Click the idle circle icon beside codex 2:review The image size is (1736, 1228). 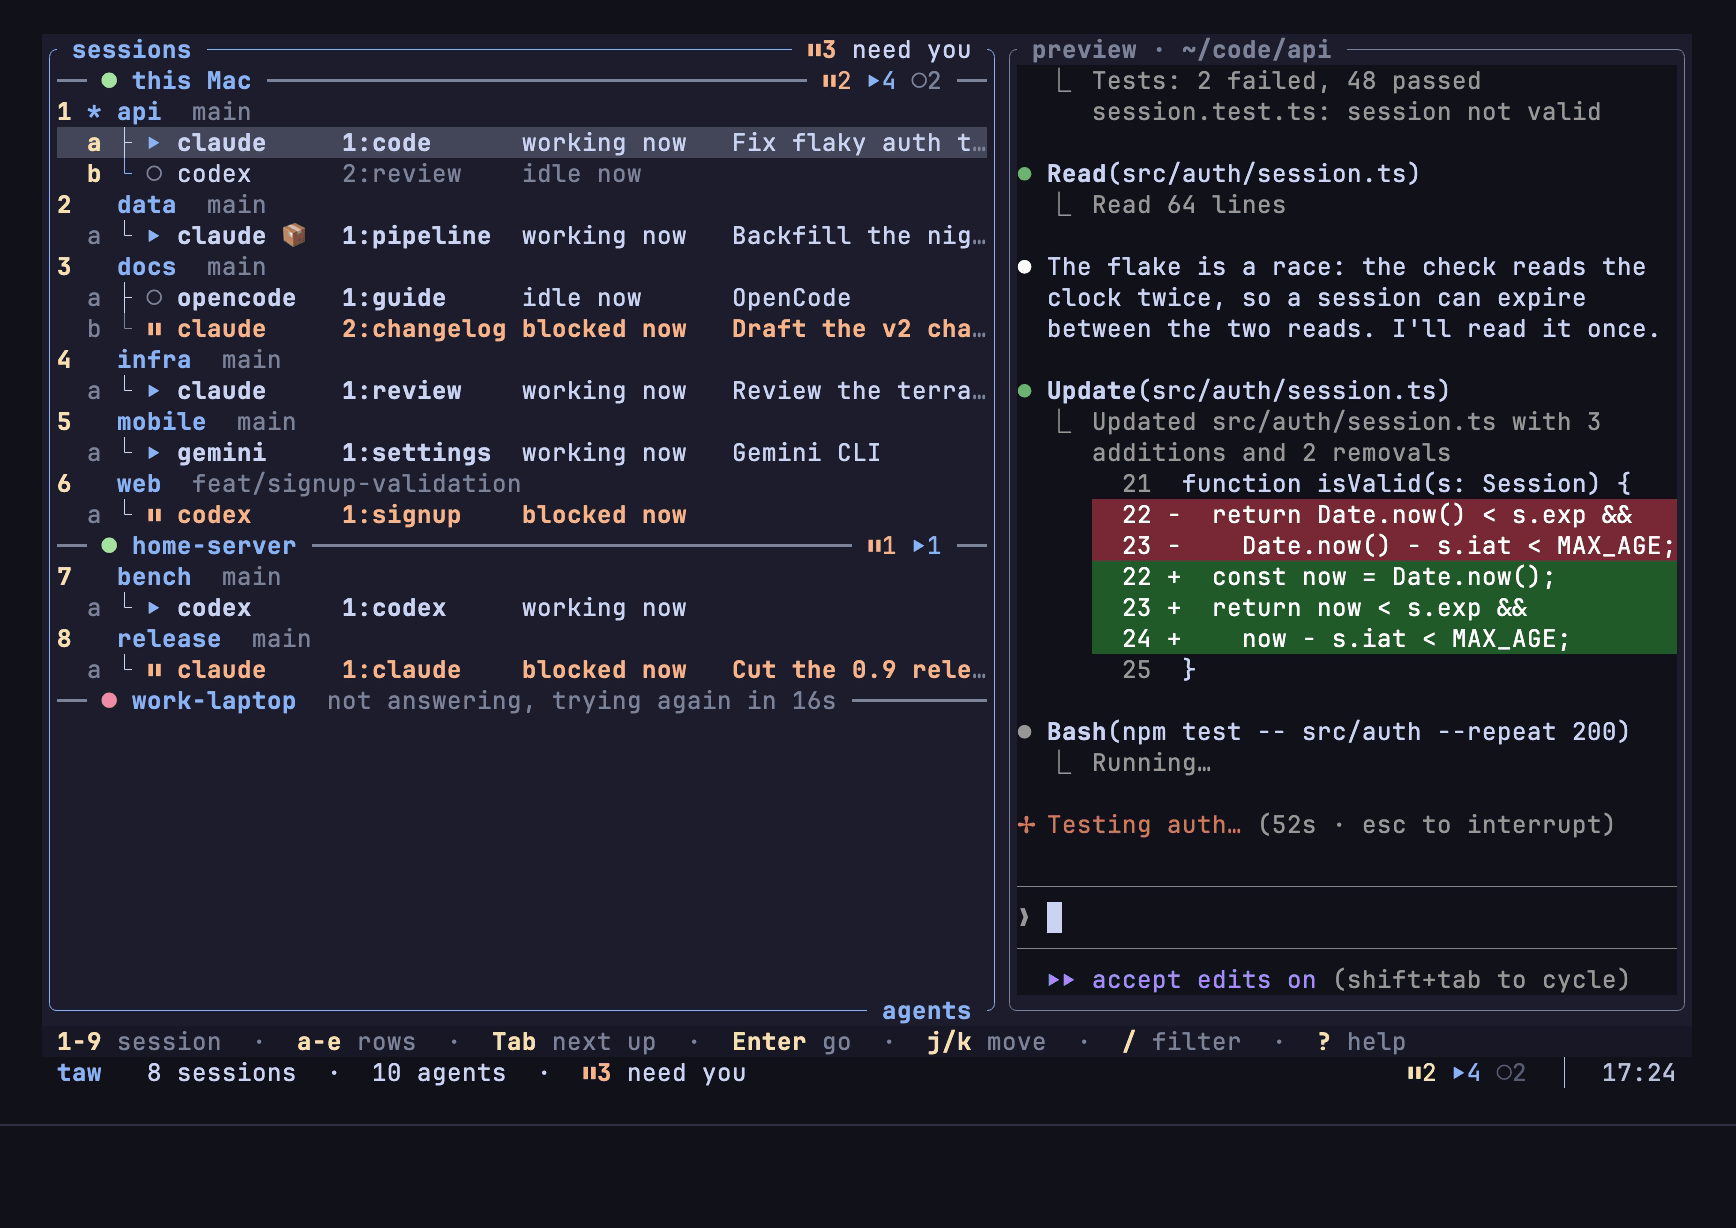pyautogui.click(x=154, y=174)
